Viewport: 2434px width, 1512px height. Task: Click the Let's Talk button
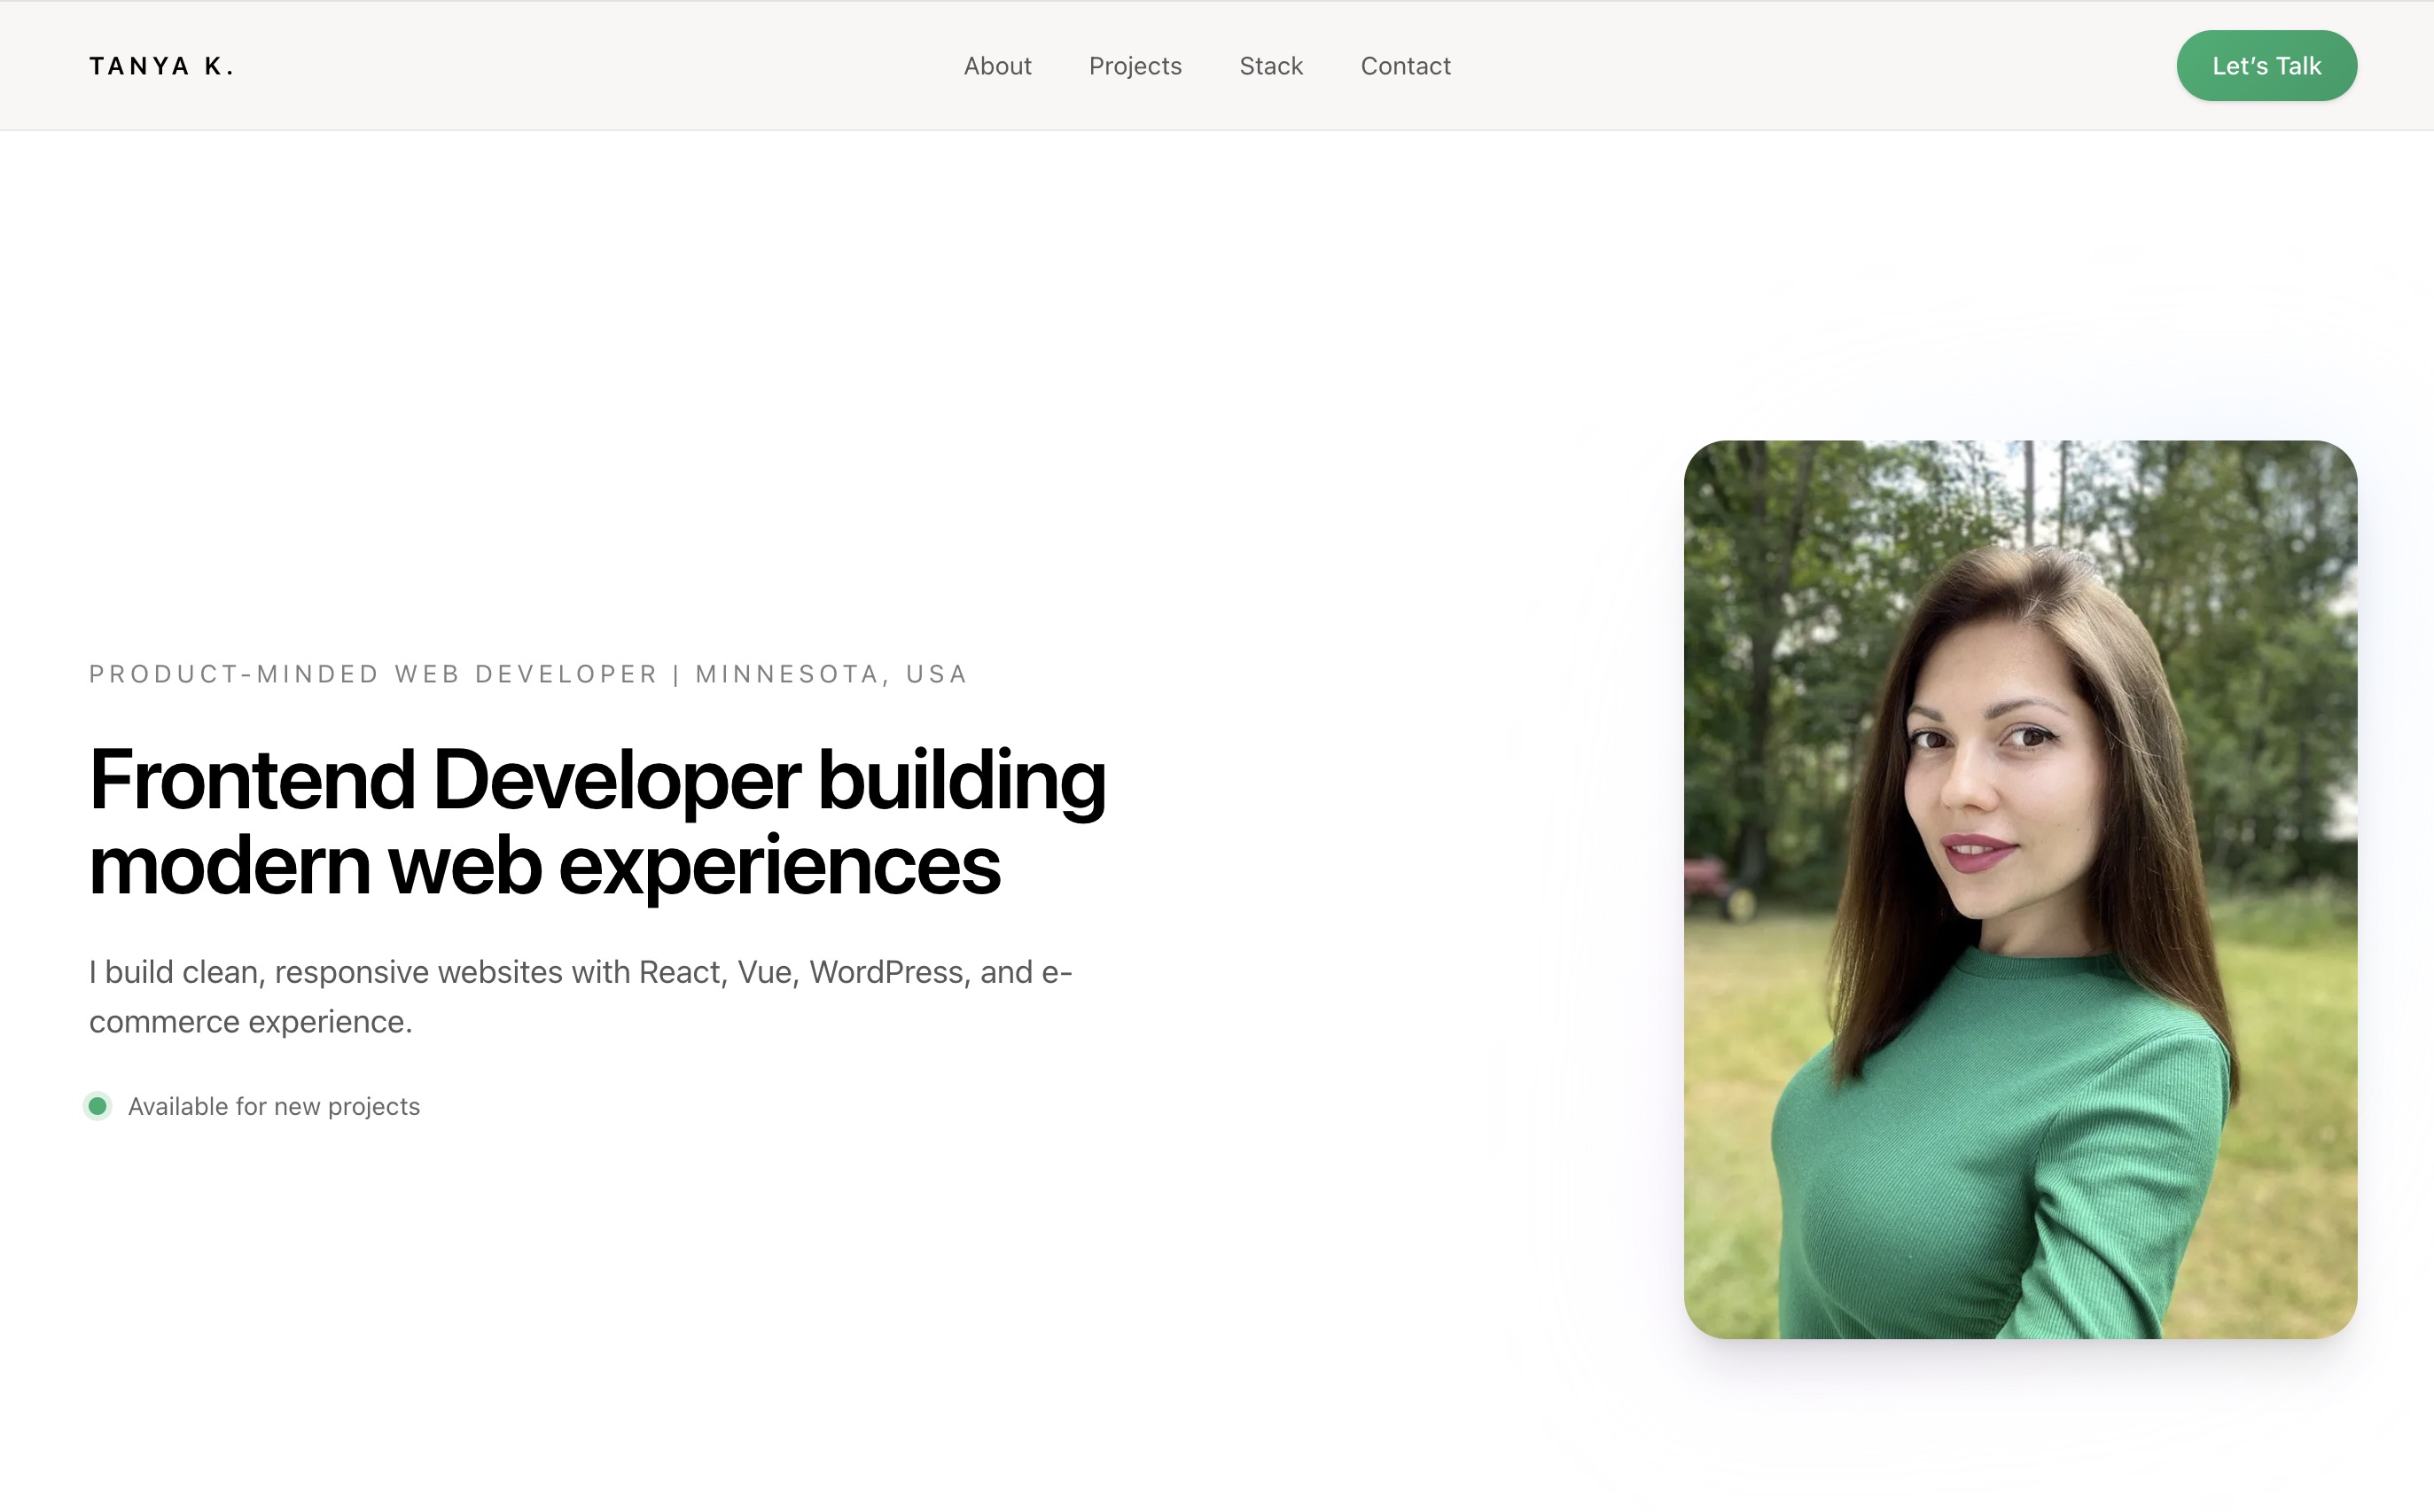2266,66
